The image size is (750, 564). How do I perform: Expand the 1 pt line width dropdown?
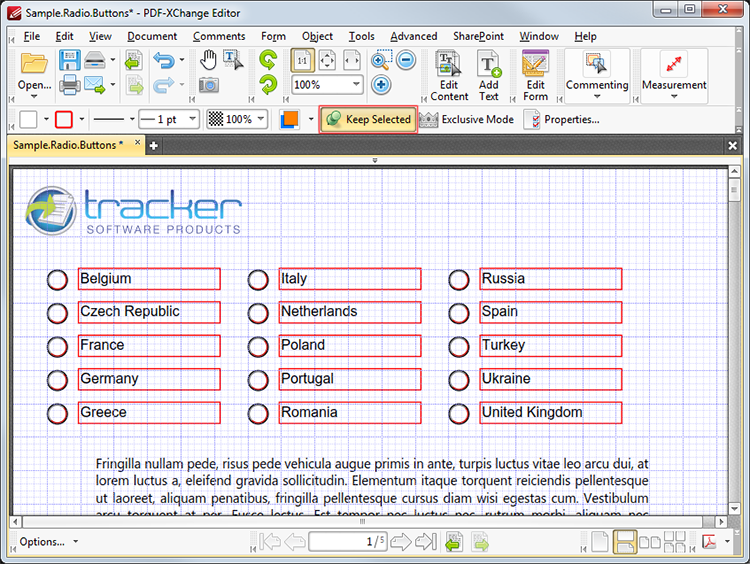click(193, 119)
